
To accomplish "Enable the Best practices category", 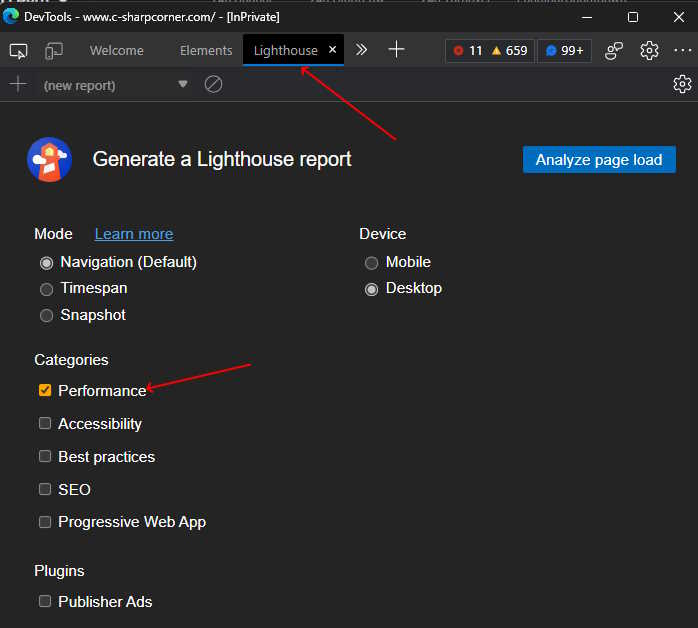I will (x=45, y=456).
